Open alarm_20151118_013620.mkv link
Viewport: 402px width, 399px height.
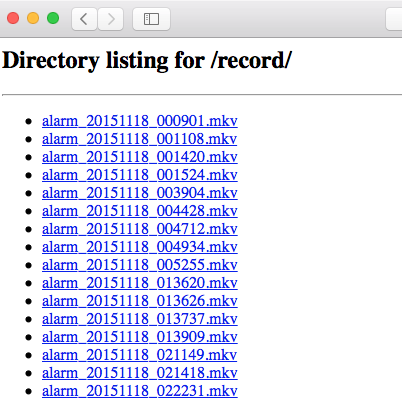(140, 283)
